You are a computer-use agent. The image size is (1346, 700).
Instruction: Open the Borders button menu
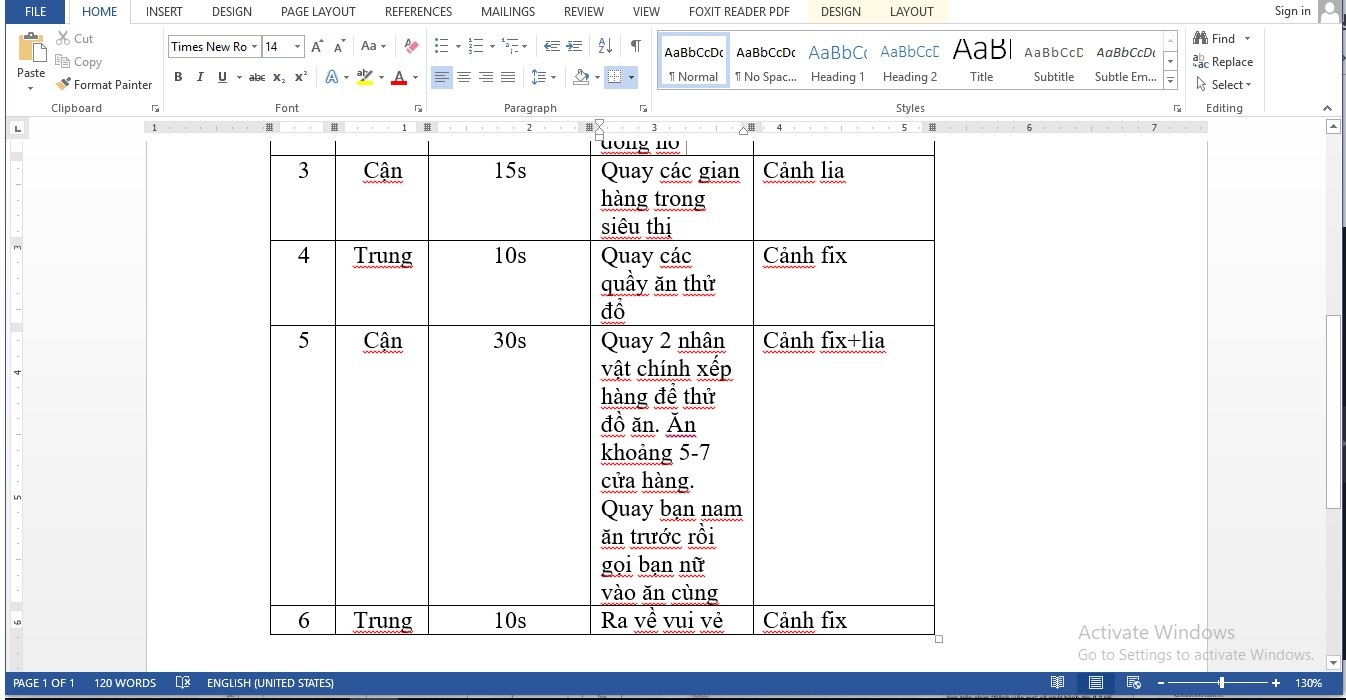pos(631,77)
